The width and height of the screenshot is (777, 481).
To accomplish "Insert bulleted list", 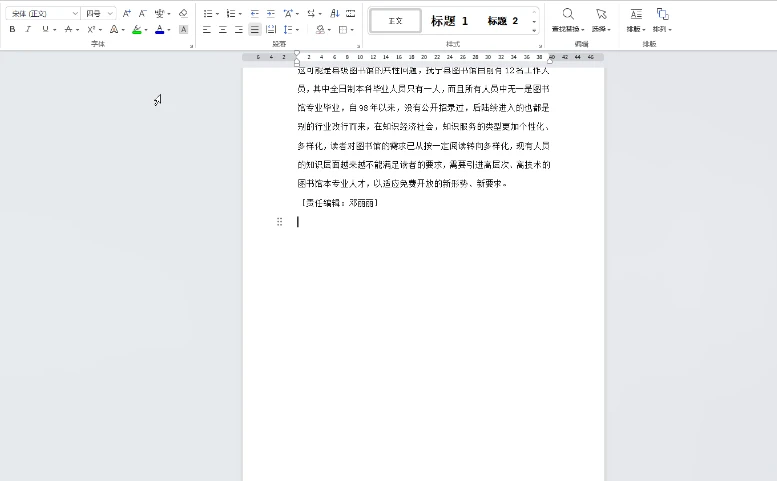I will tap(208, 13).
